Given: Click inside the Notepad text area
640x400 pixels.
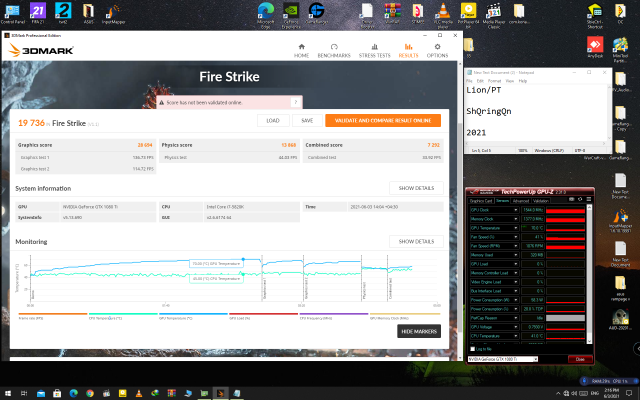Looking at the screenshot, I should (530, 120).
